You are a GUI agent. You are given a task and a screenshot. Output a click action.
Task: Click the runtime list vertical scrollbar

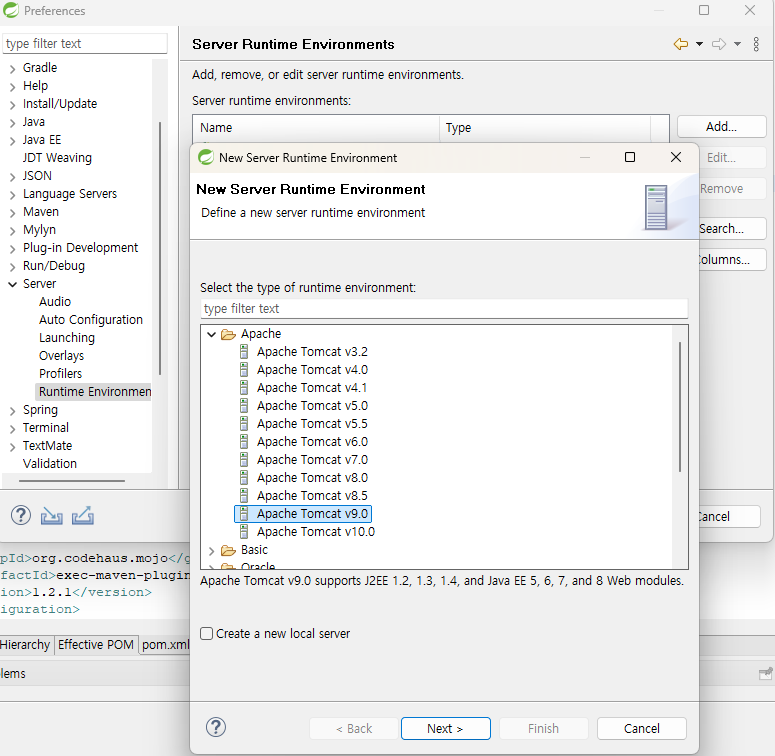[x=680, y=407]
